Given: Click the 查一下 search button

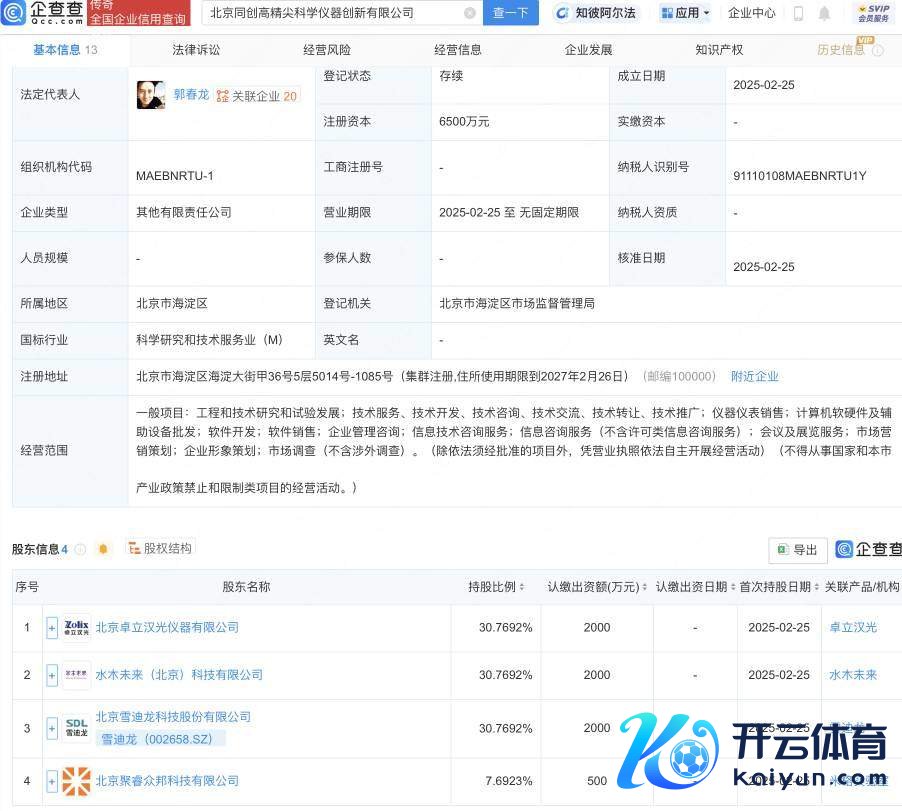Looking at the screenshot, I should [511, 13].
